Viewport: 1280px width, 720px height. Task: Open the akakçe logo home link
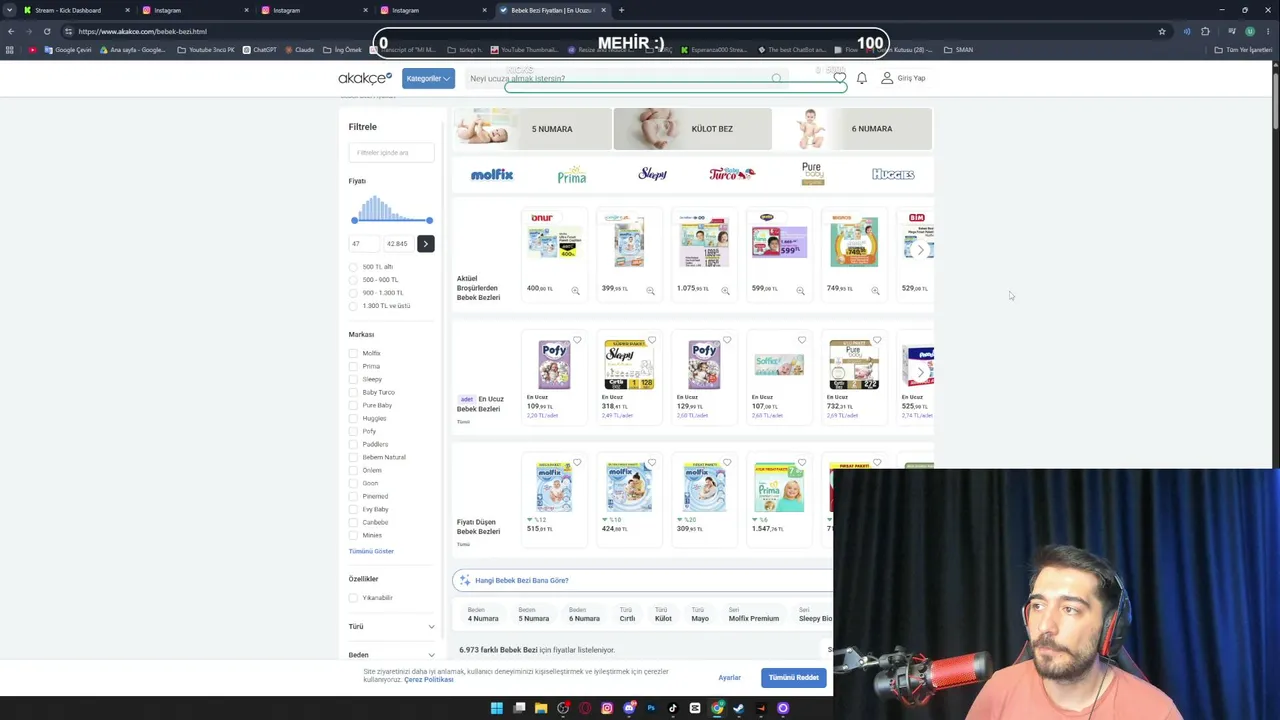point(365,78)
